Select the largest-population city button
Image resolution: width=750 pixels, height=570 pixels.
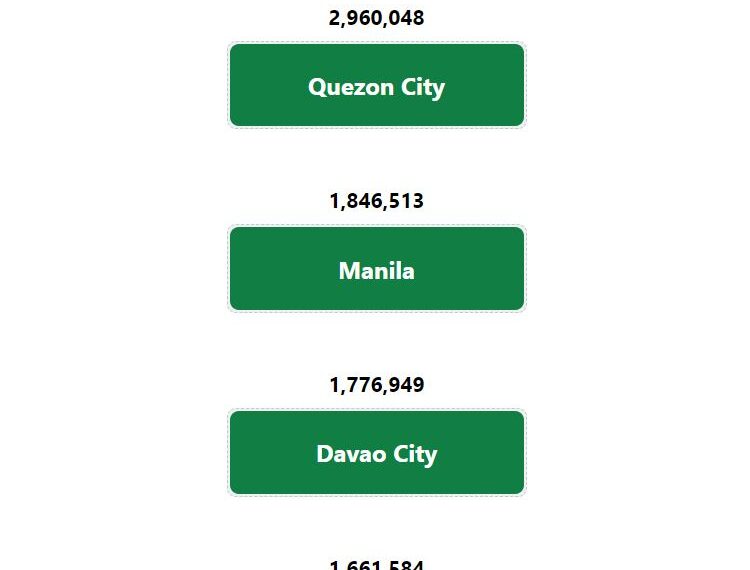[x=377, y=85]
